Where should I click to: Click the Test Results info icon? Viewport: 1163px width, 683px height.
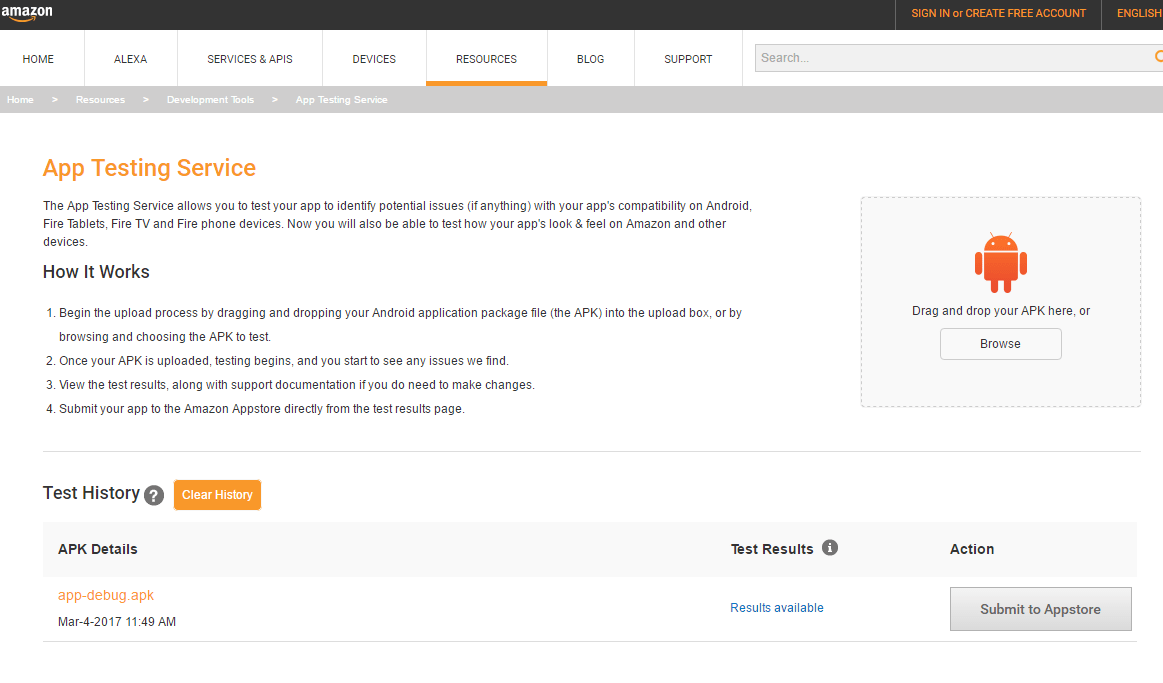(x=829, y=548)
